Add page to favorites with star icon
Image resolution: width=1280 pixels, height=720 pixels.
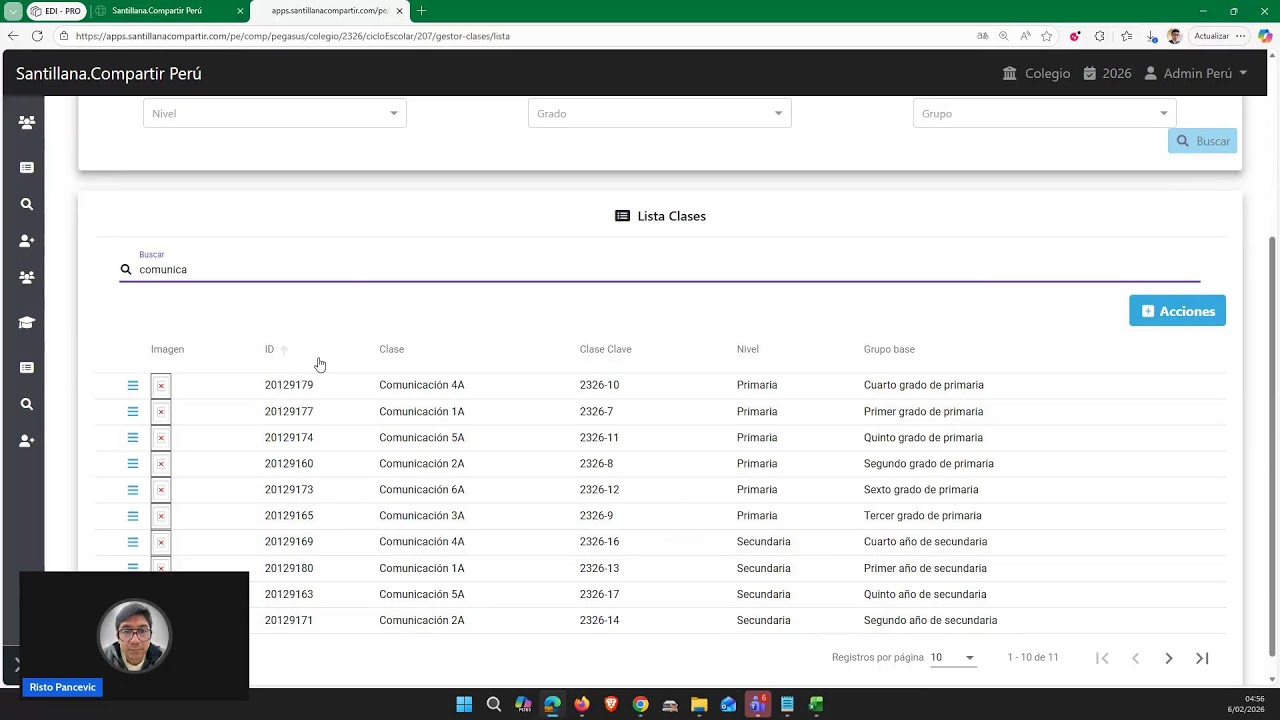[1047, 36]
